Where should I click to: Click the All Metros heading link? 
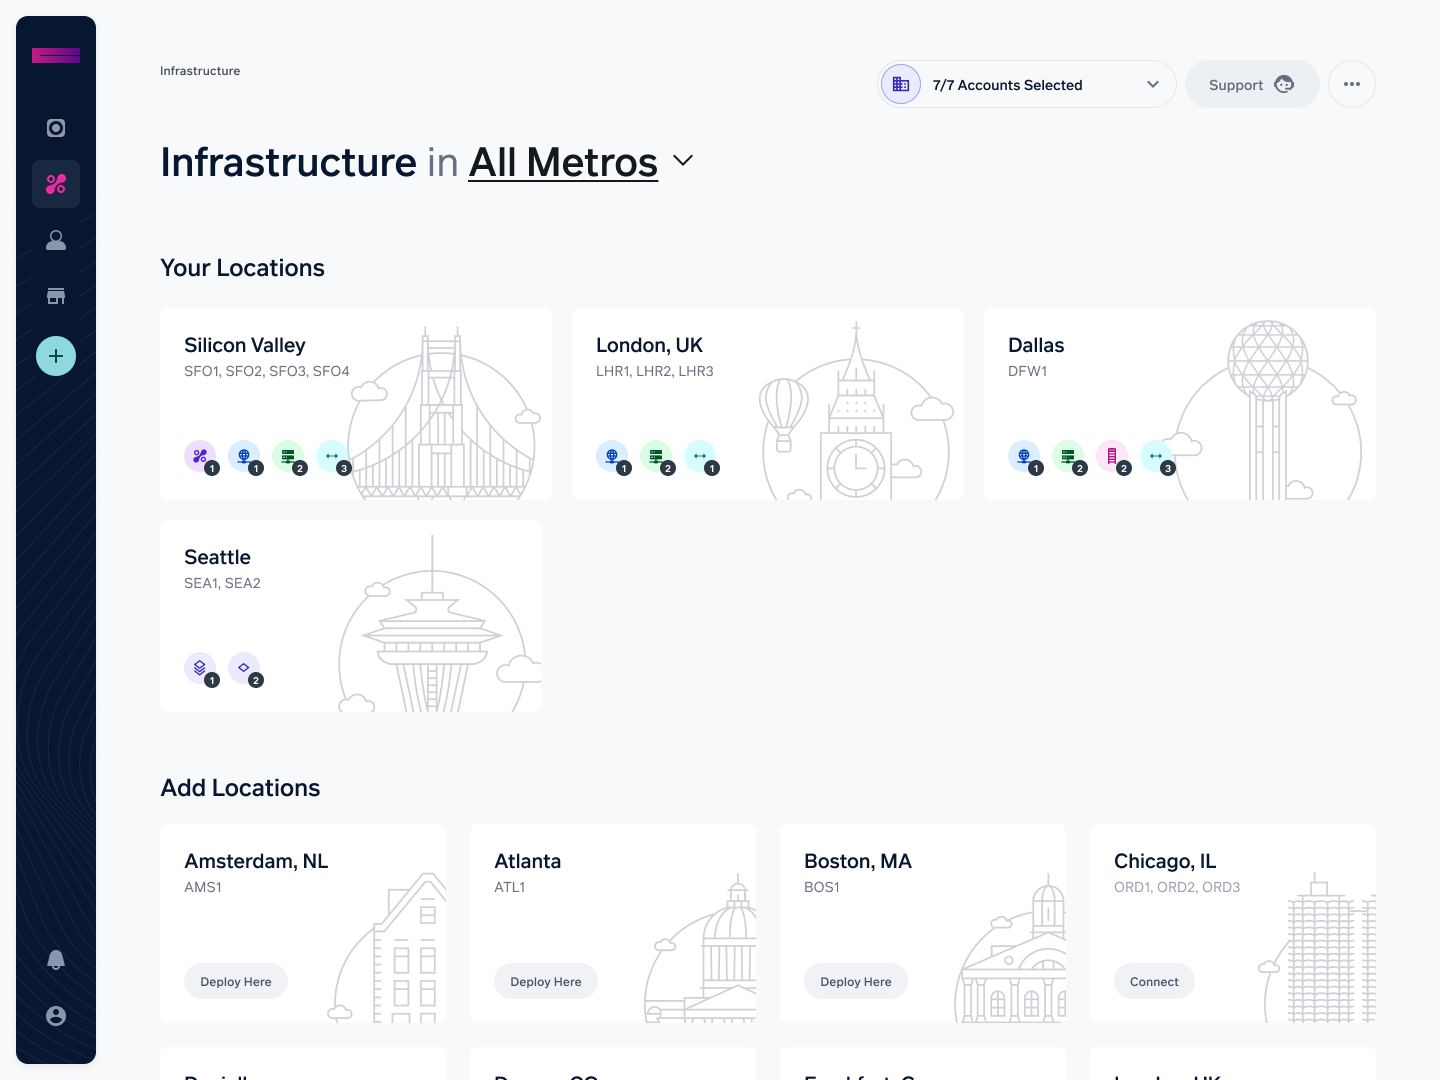[x=563, y=162]
